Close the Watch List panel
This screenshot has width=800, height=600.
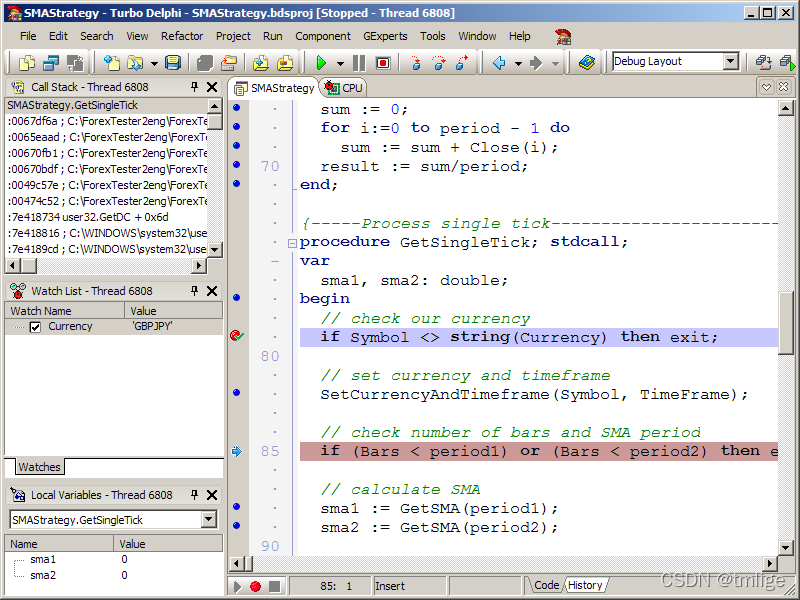(x=212, y=291)
